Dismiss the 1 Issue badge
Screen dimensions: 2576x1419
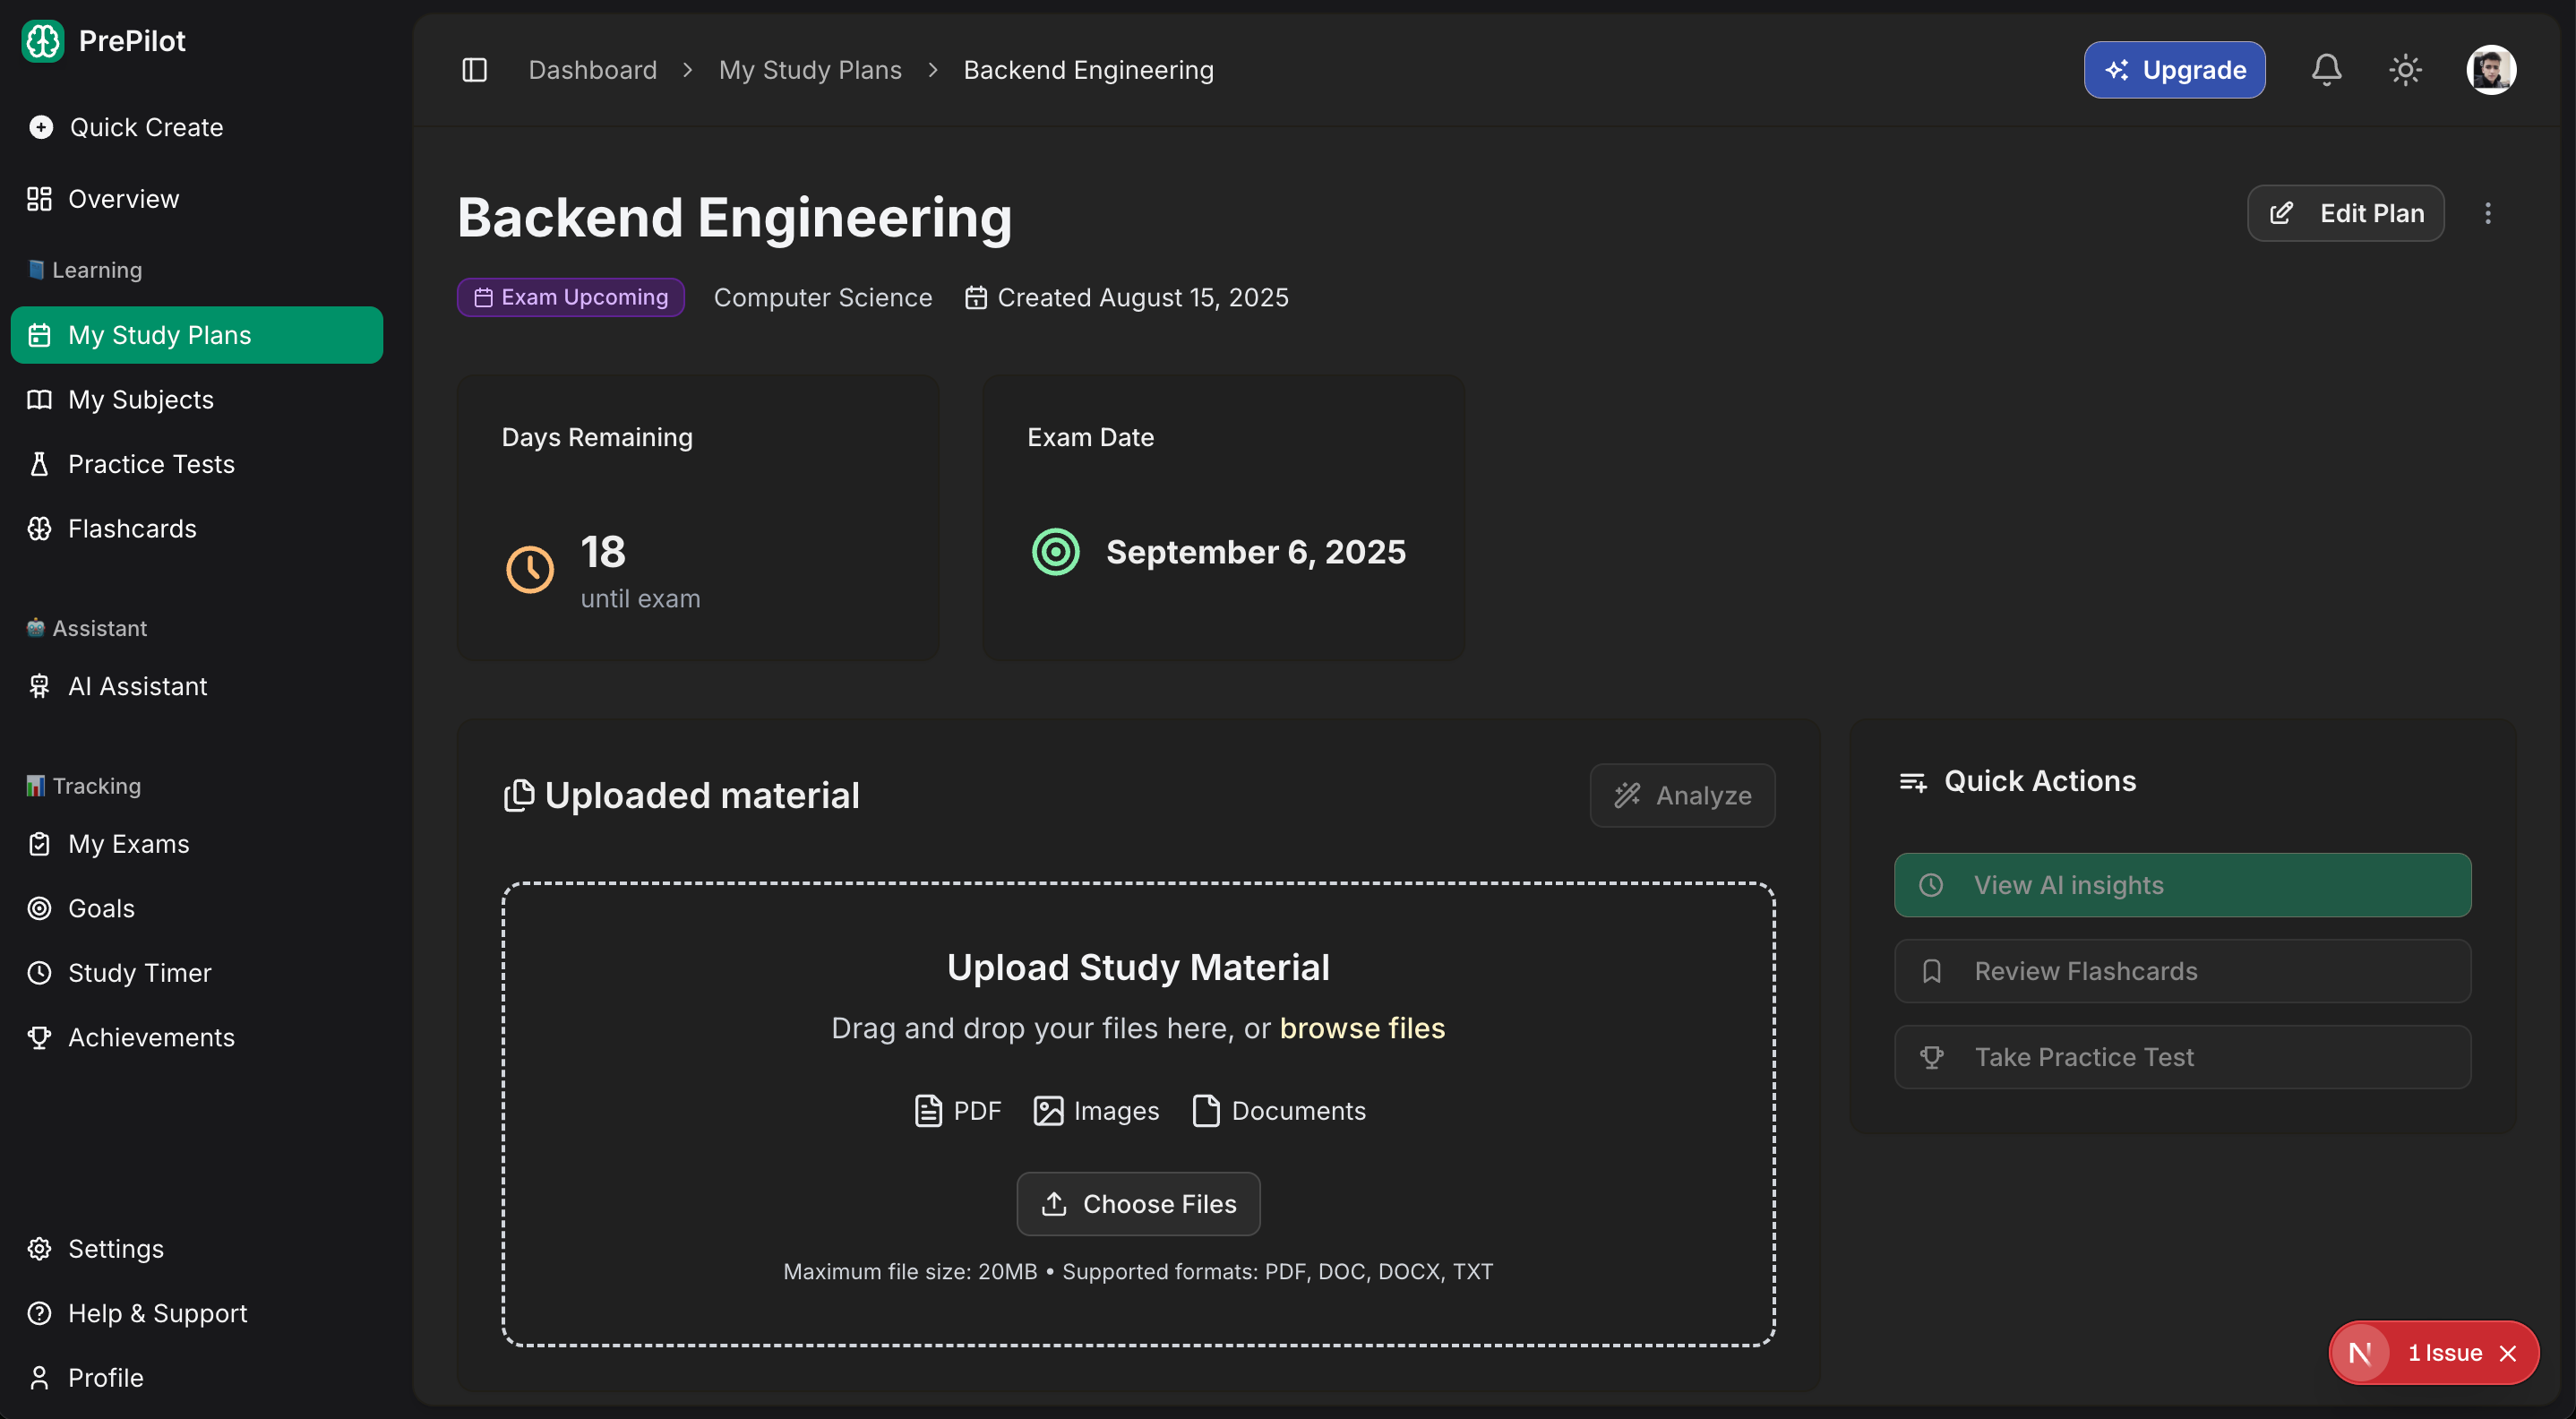coord(2508,1353)
